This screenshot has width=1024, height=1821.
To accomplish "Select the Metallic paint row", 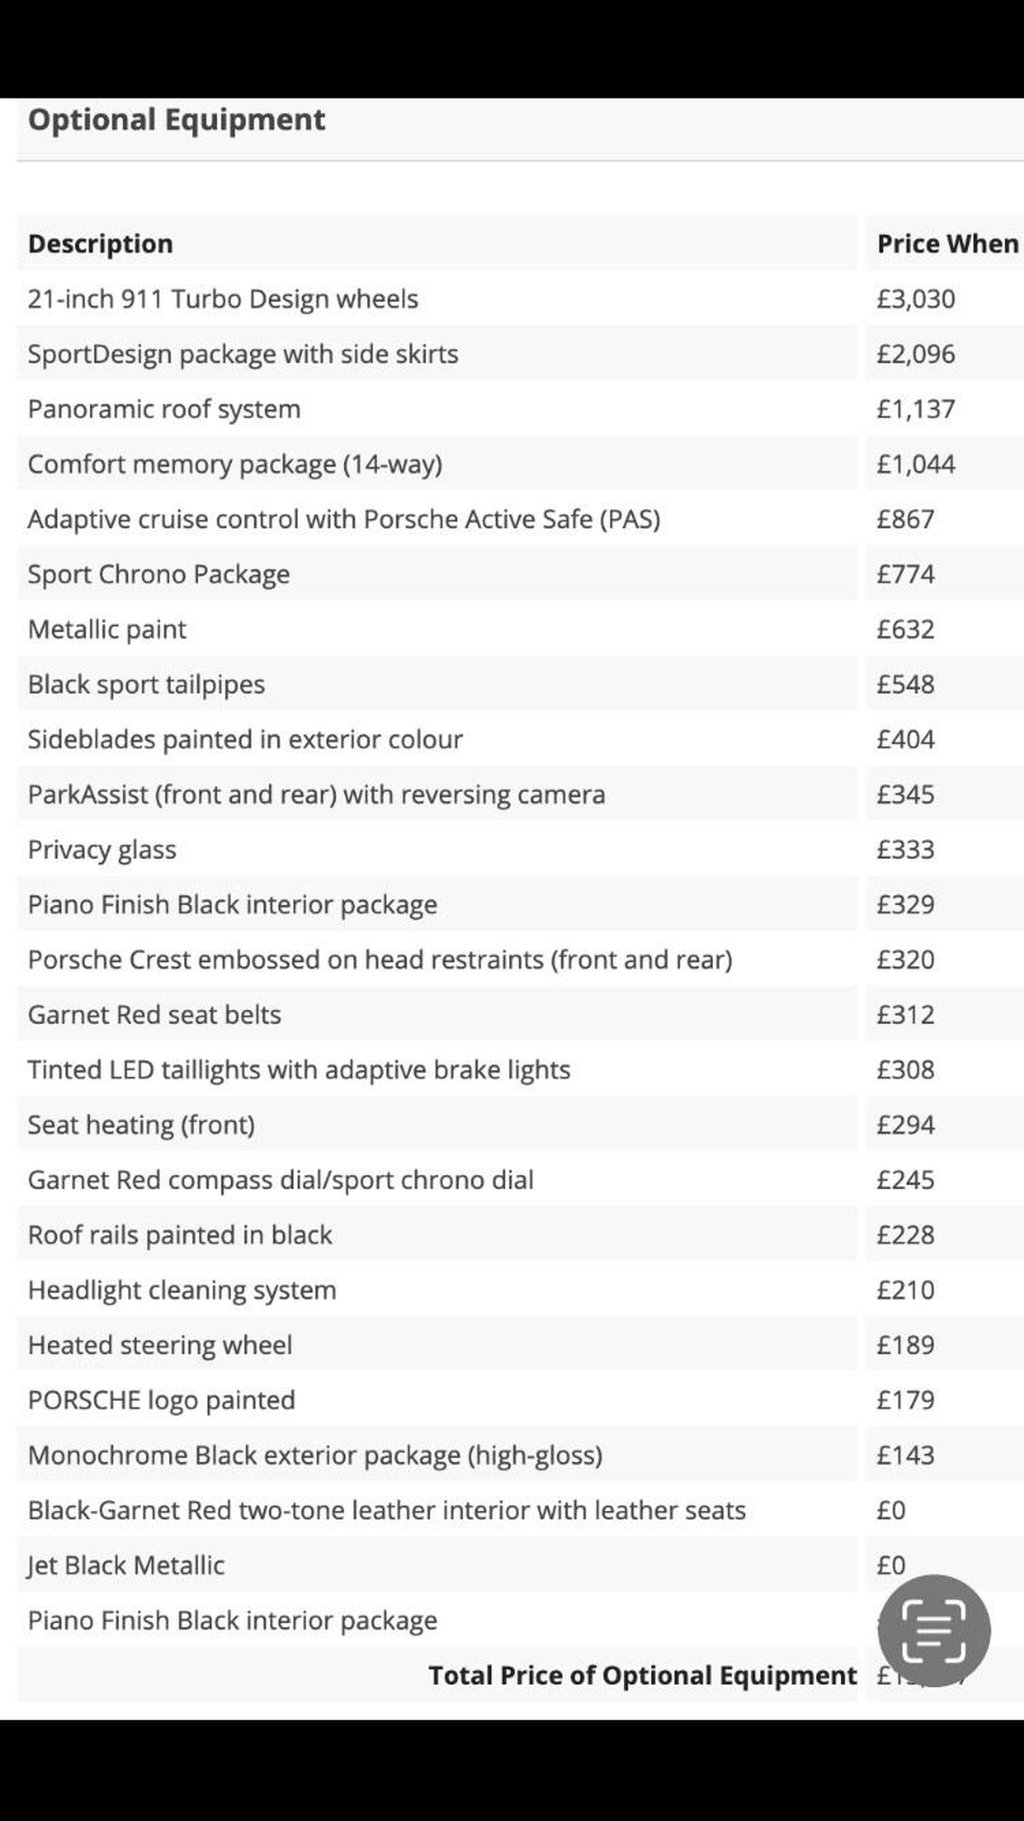I will point(520,629).
